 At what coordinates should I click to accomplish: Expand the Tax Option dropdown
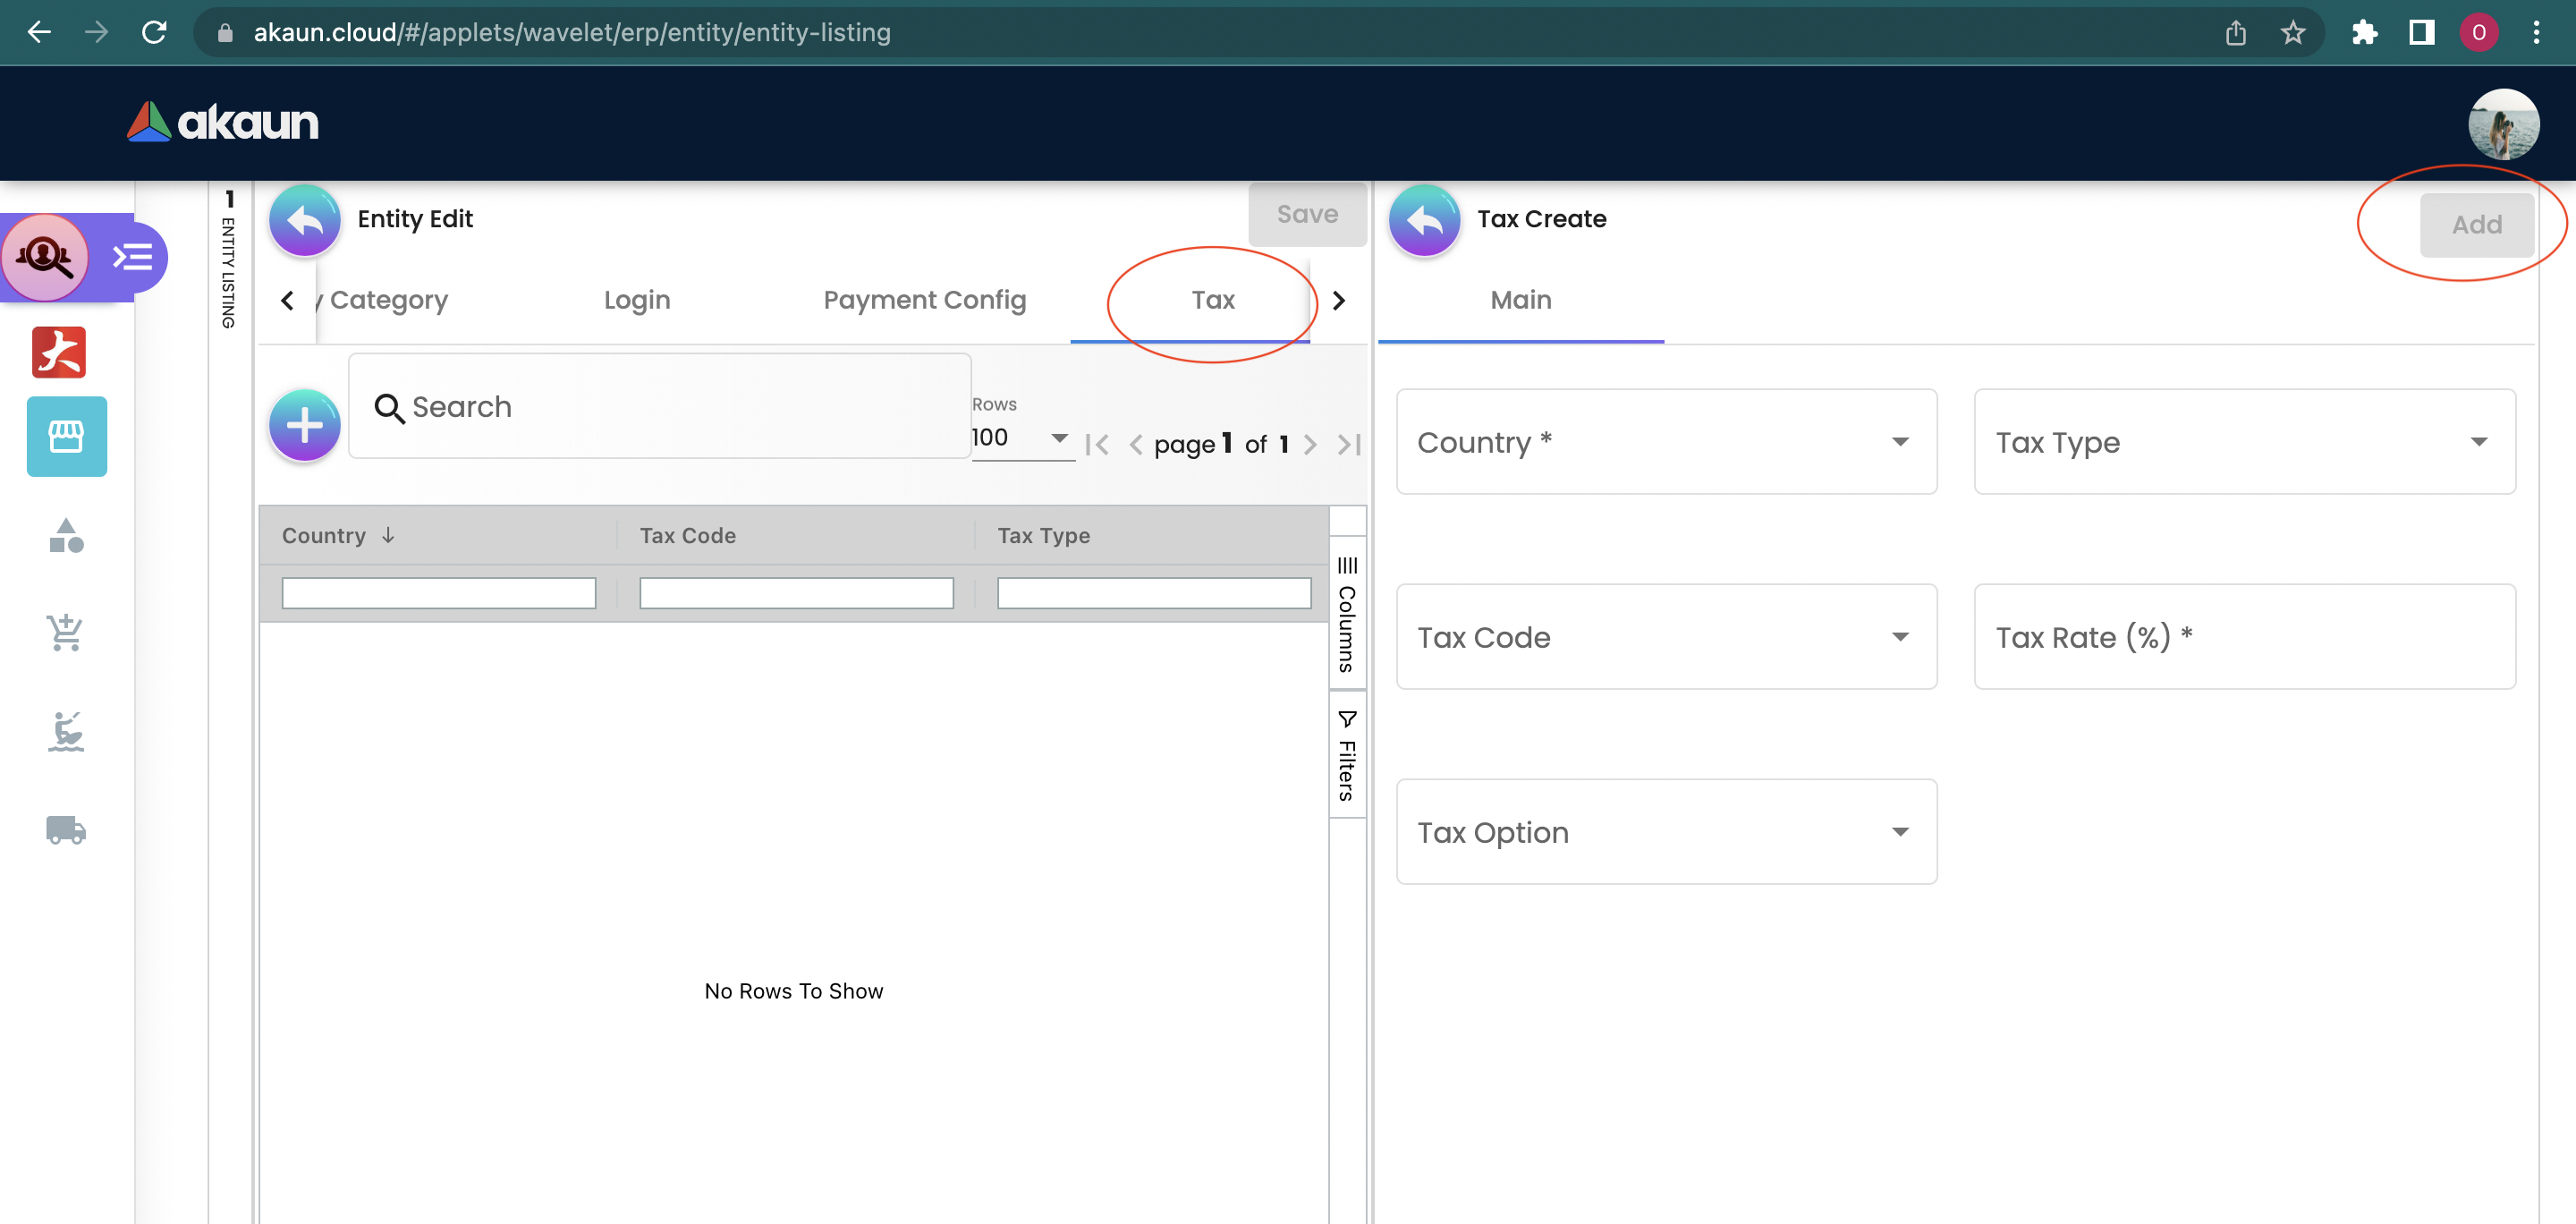tap(1666, 832)
